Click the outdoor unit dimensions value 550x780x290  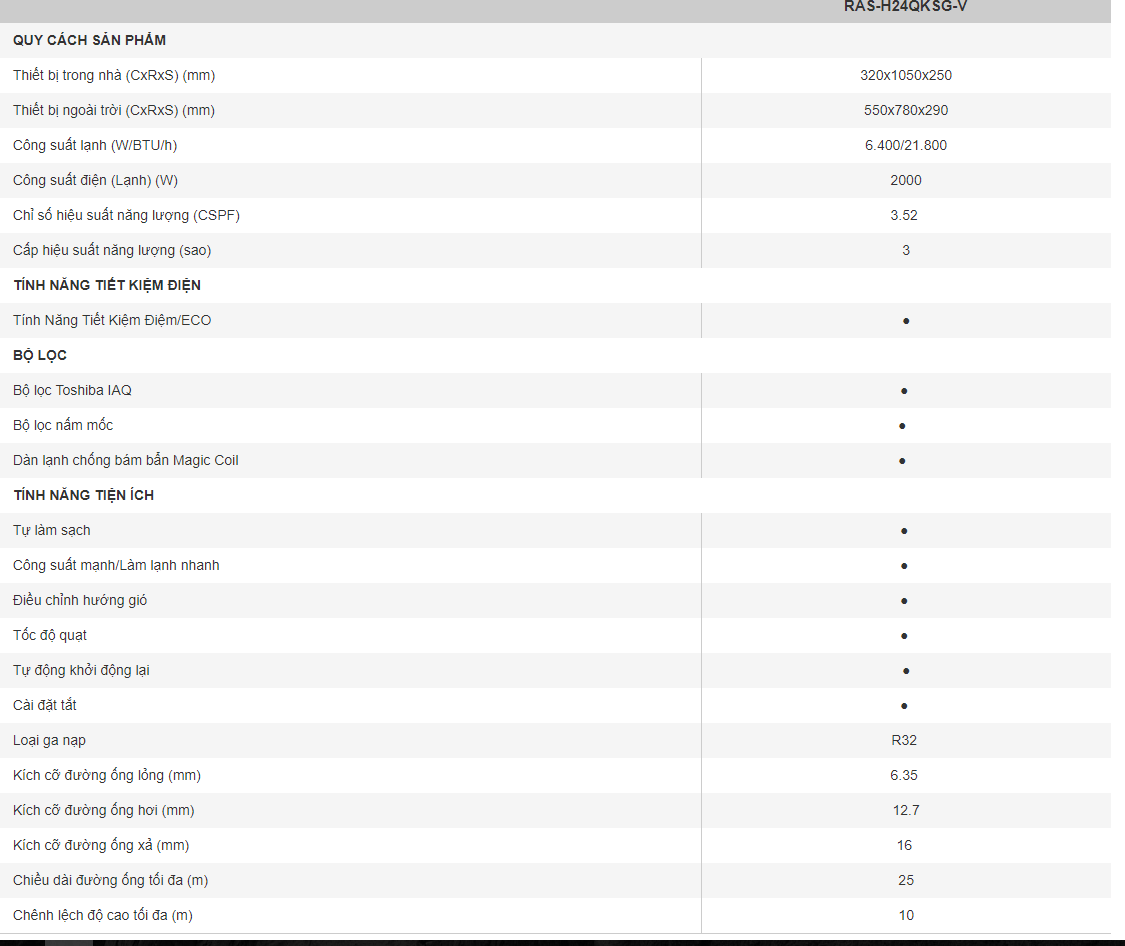pos(905,110)
